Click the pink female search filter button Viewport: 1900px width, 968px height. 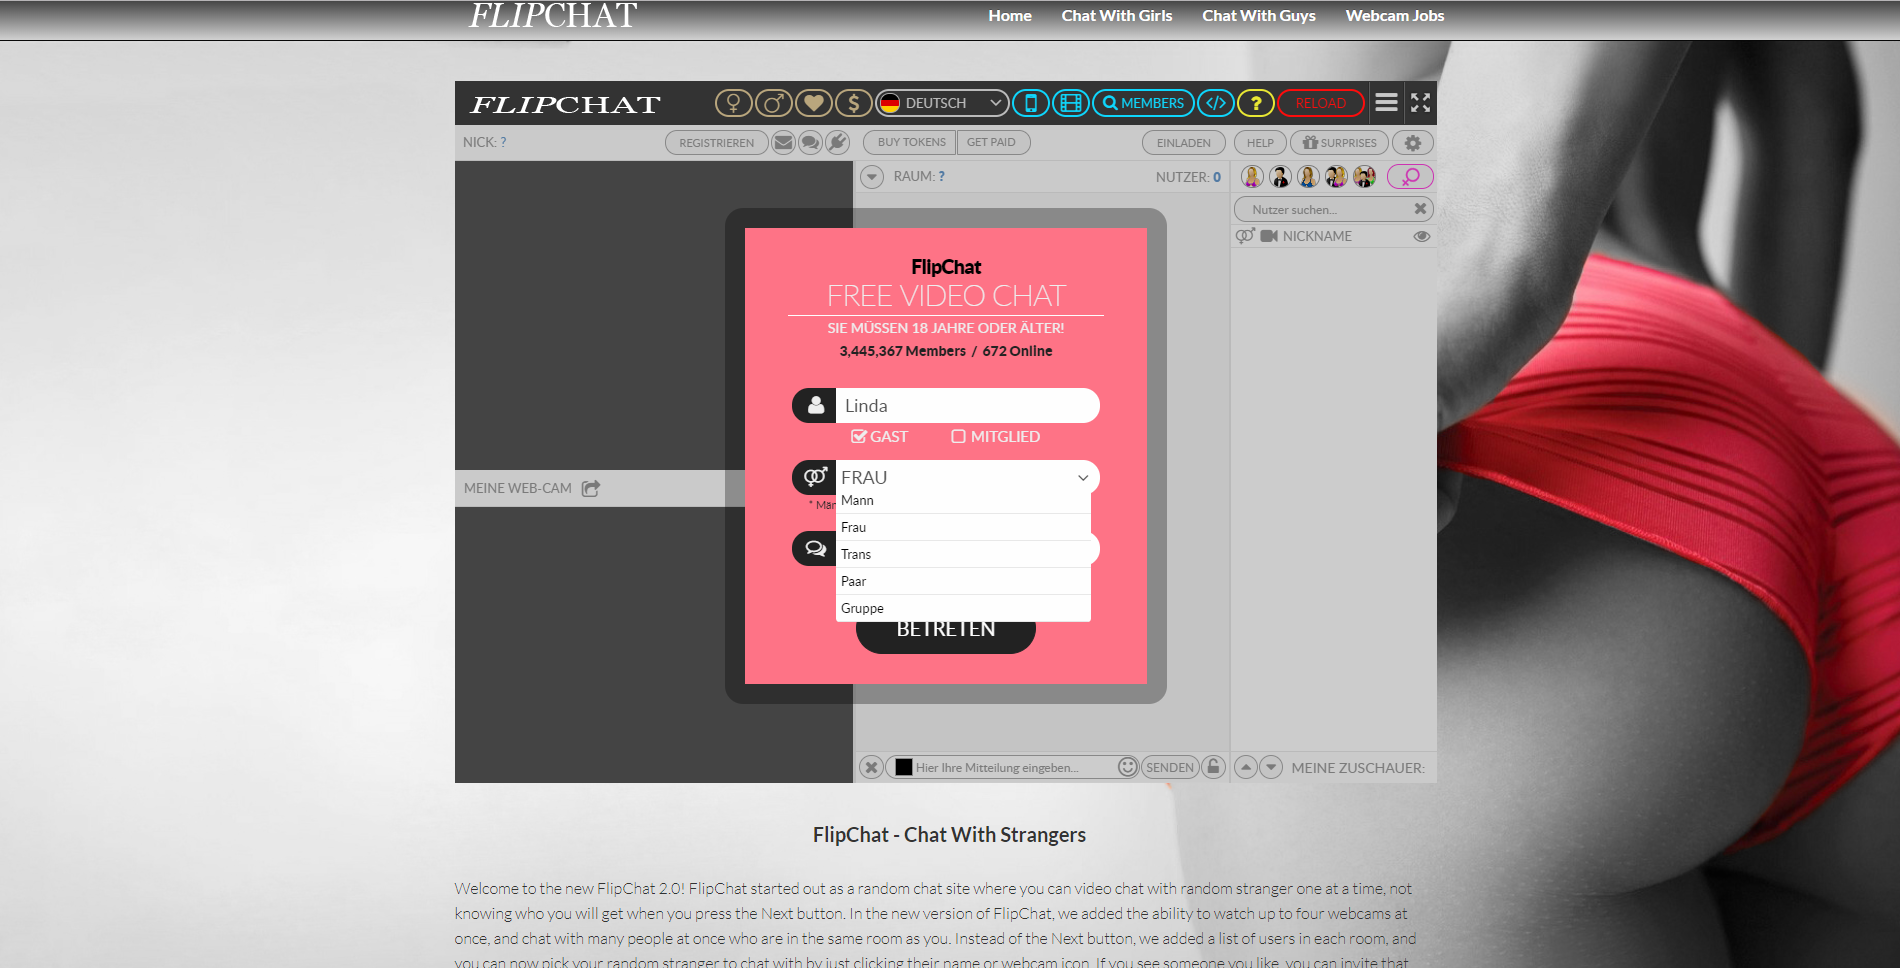[1410, 177]
